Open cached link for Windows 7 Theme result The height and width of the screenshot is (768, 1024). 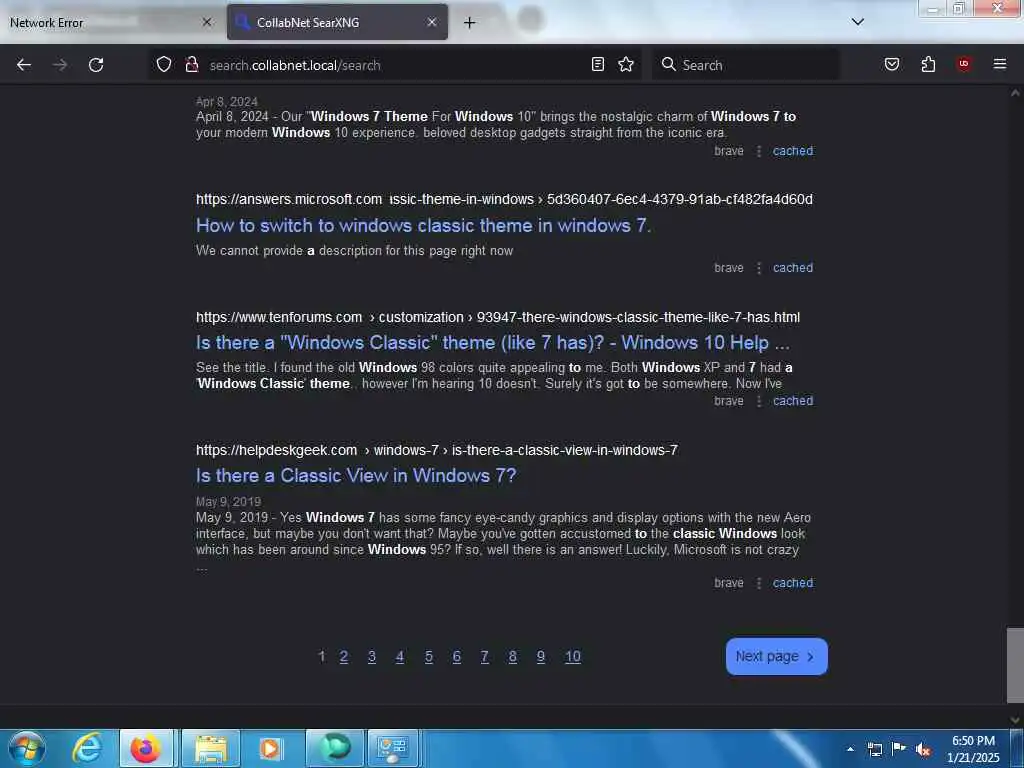point(793,151)
